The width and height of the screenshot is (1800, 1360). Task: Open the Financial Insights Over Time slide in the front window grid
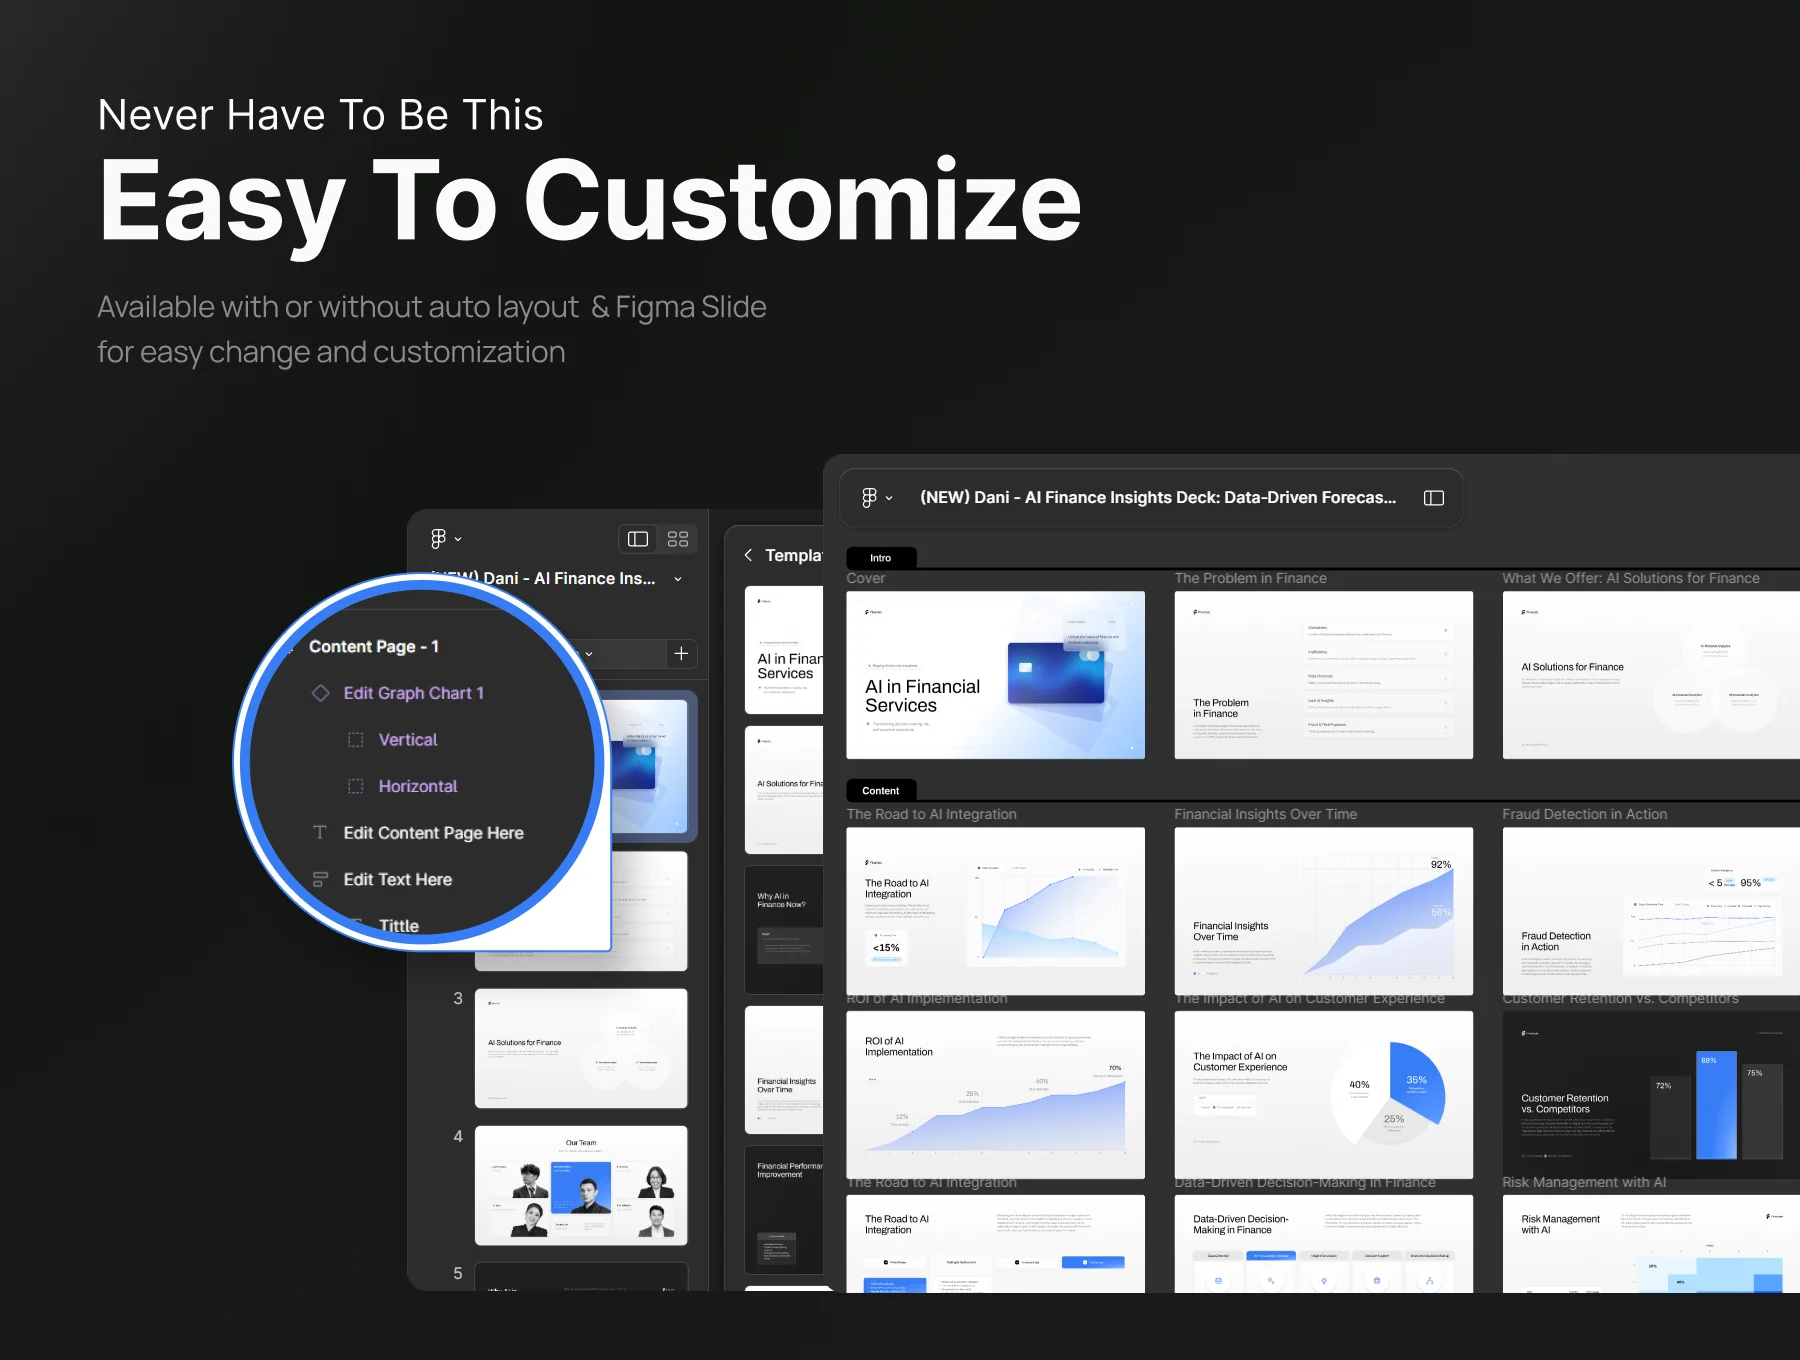(x=1324, y=911)
